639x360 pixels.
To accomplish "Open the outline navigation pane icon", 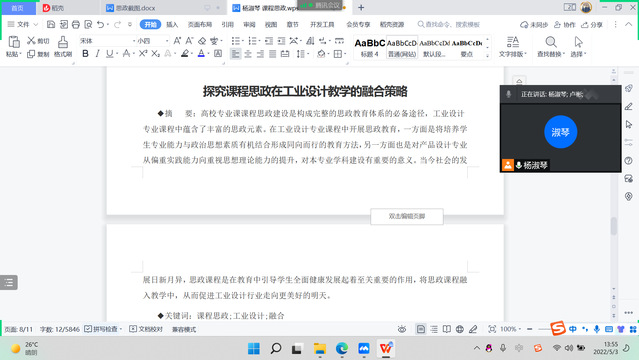I will [x=9, y=282].
